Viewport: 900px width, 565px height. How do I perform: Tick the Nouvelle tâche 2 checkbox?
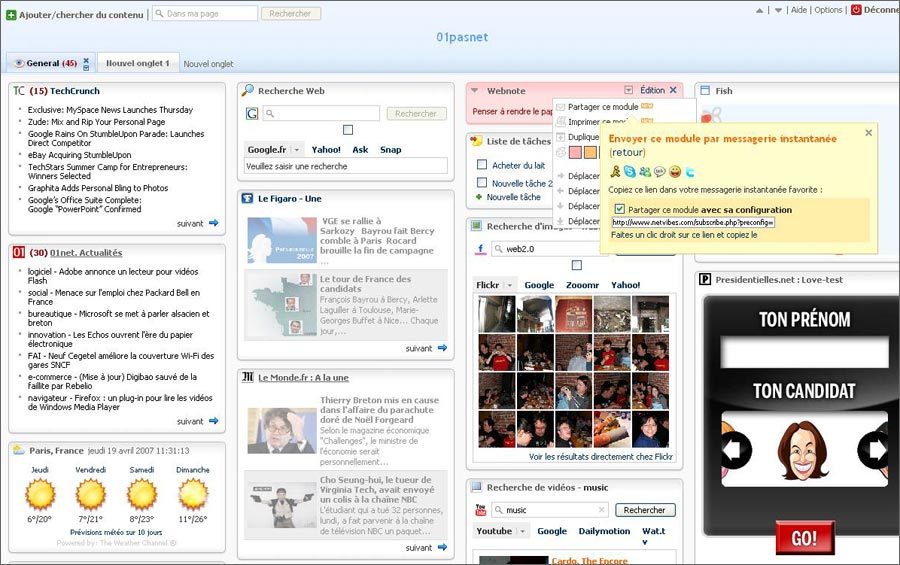(x=482, y=183)
